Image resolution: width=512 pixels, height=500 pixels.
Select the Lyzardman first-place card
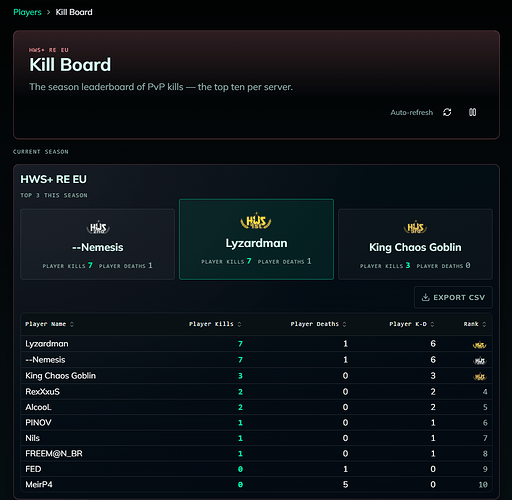click(x=256, y=239)
